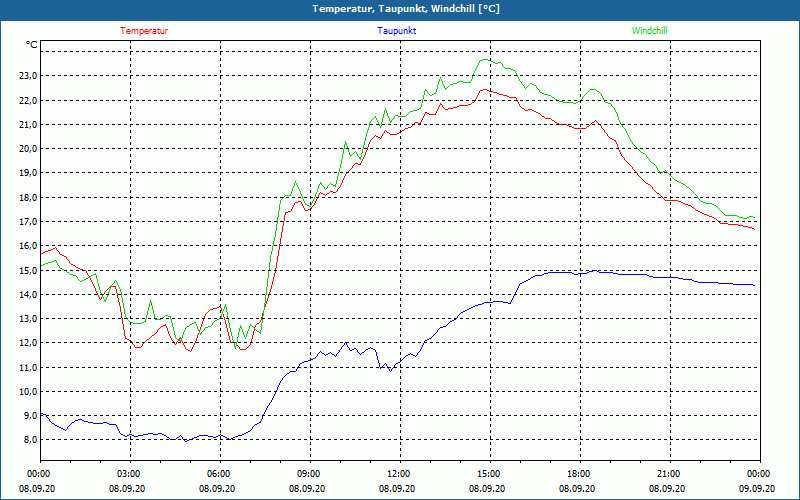
Task: Click the '11,0' y-axis value
Action: tap(29, 367)
